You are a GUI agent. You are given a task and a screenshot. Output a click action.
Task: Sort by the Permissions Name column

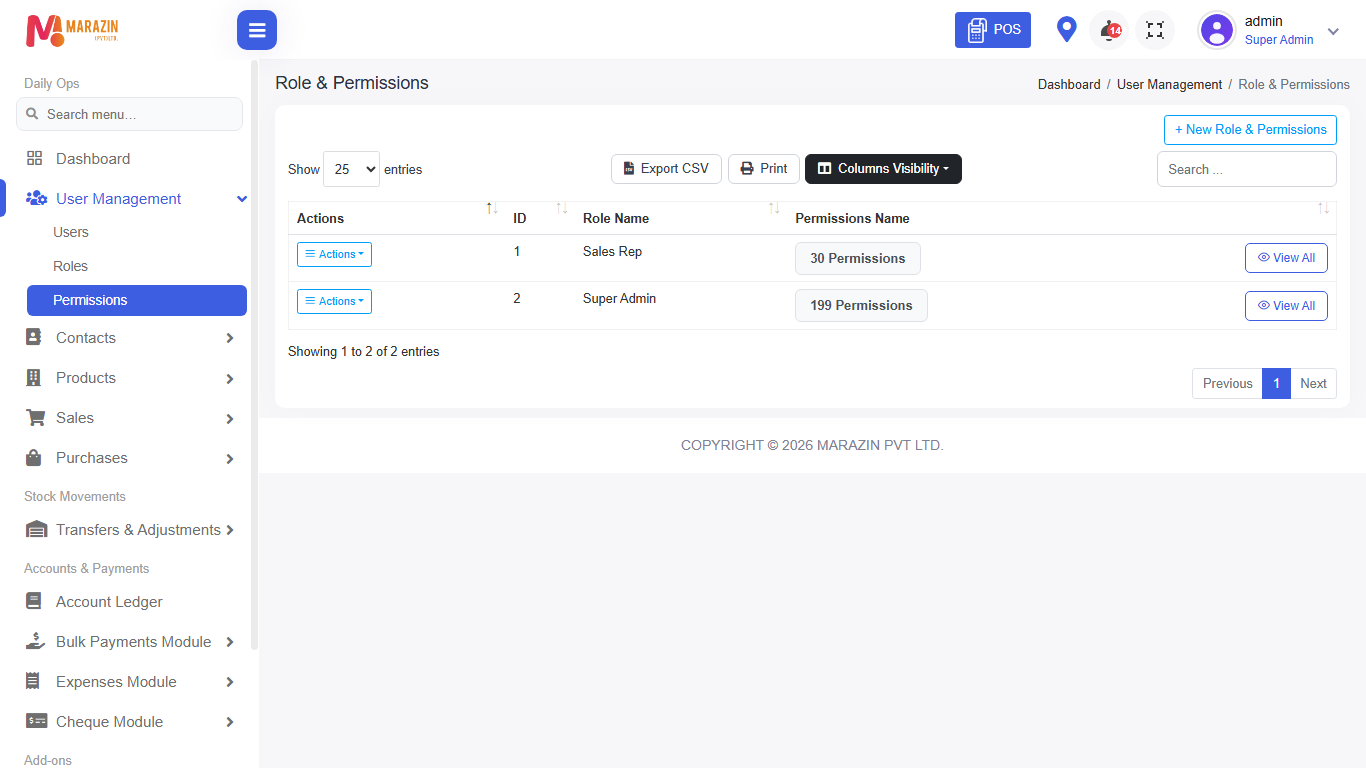pos(1061,218)
